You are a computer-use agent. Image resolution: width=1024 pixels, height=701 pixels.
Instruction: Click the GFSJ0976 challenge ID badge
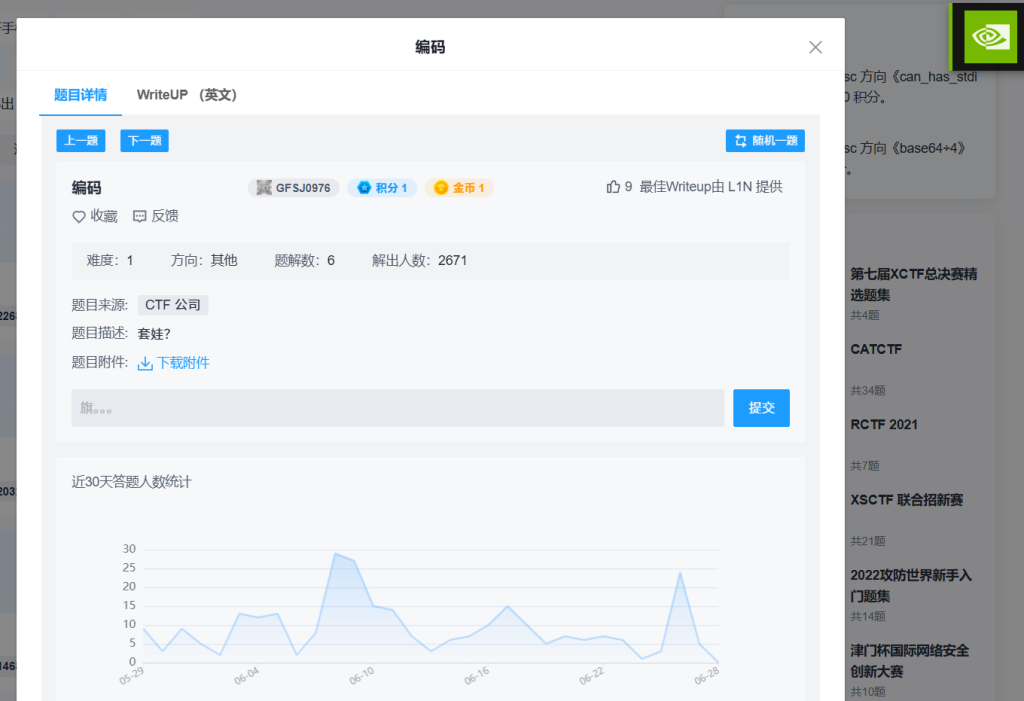click(x=293, y=188)
